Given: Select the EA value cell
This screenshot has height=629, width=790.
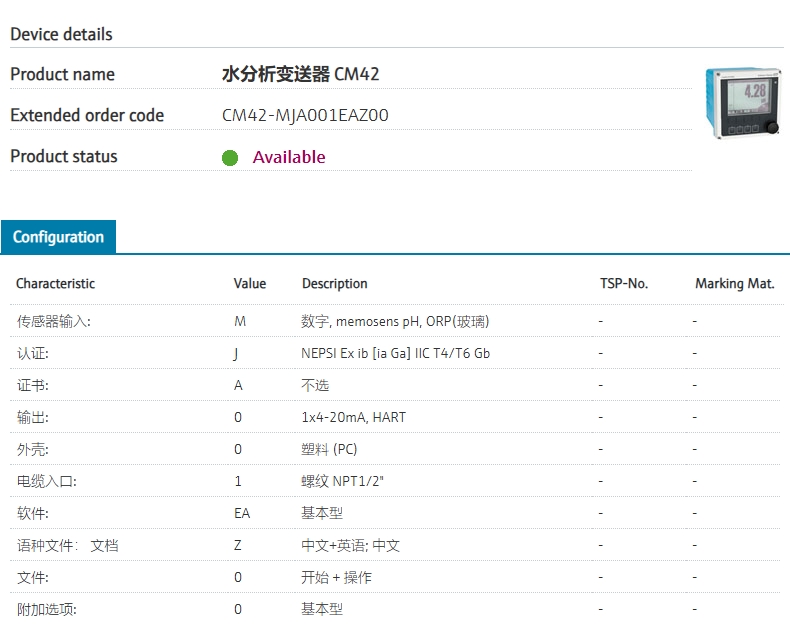Looking at the screenshot, I should click(242, 513).
